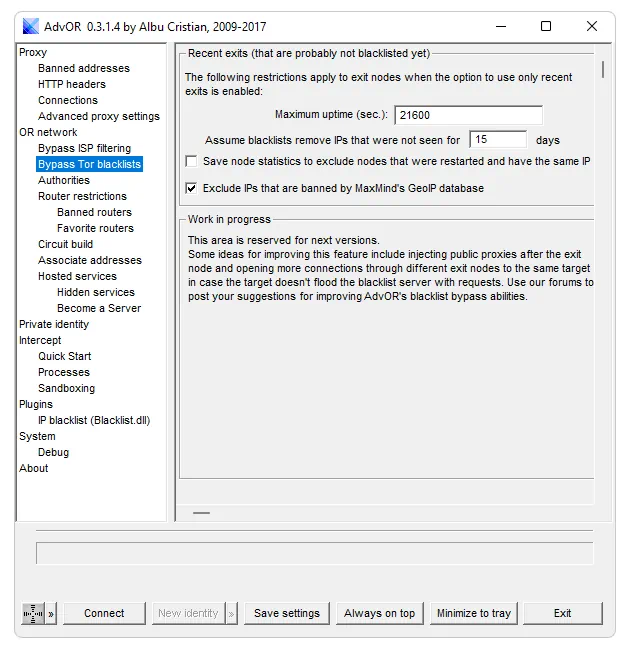Close the AdvOR window
Viewport: 628px width, 652px height.
pyautogui.click(x=592, y=26)
